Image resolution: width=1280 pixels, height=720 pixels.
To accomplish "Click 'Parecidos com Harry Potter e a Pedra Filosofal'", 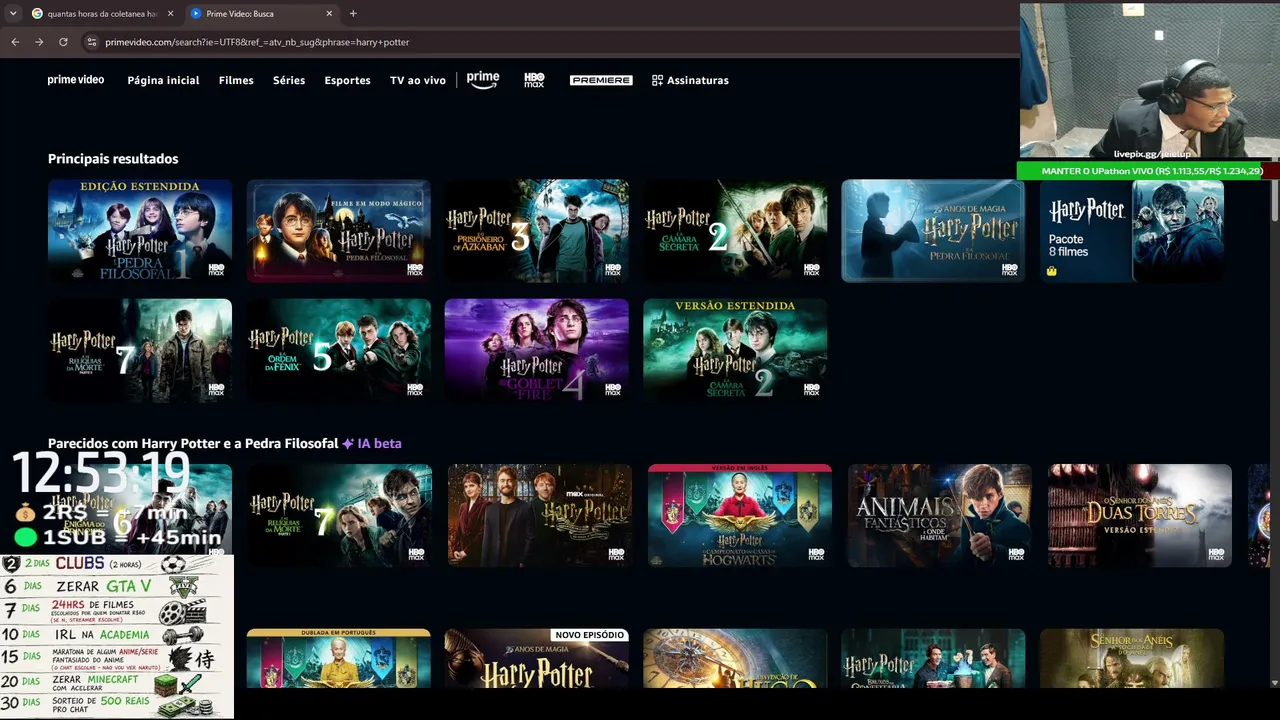I will pyautogui.click(x=193, y=443).
